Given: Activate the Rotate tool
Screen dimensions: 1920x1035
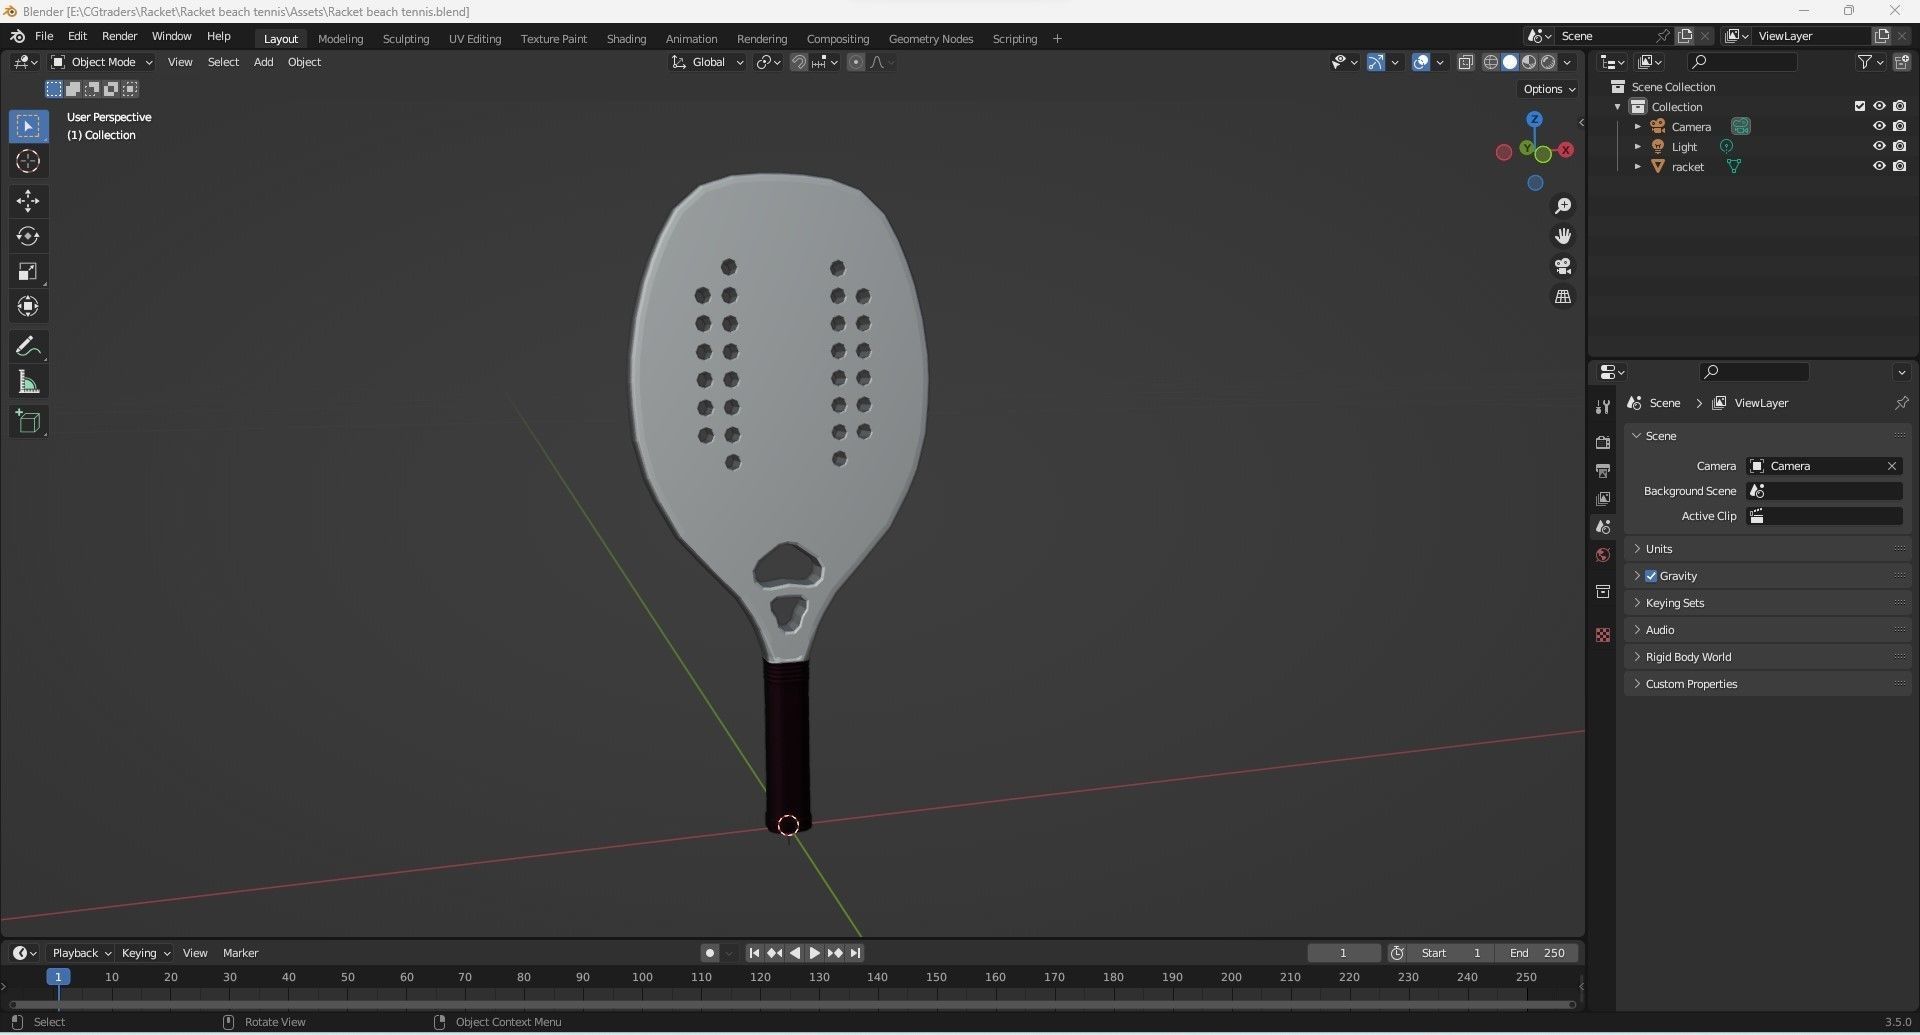Looking at the screenshot, I should point(28,236).
